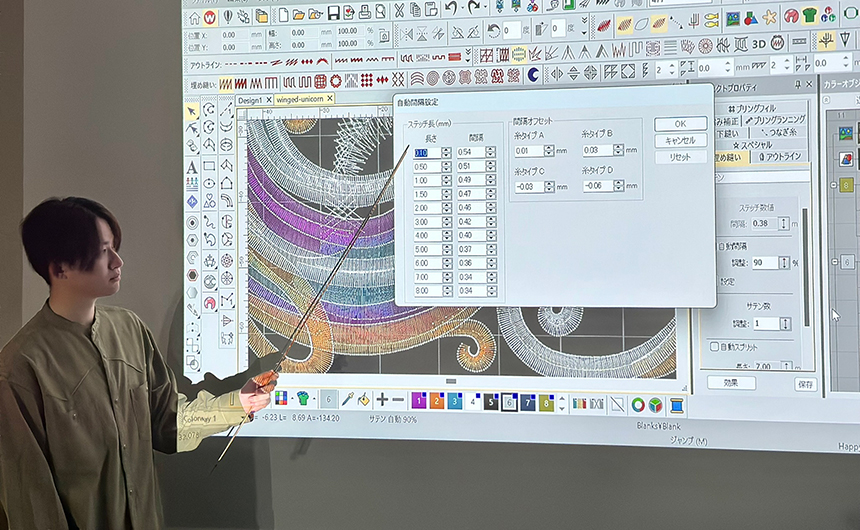Open the スペシャル properties tab
The image size is (860, 530).
pos(752,145)
